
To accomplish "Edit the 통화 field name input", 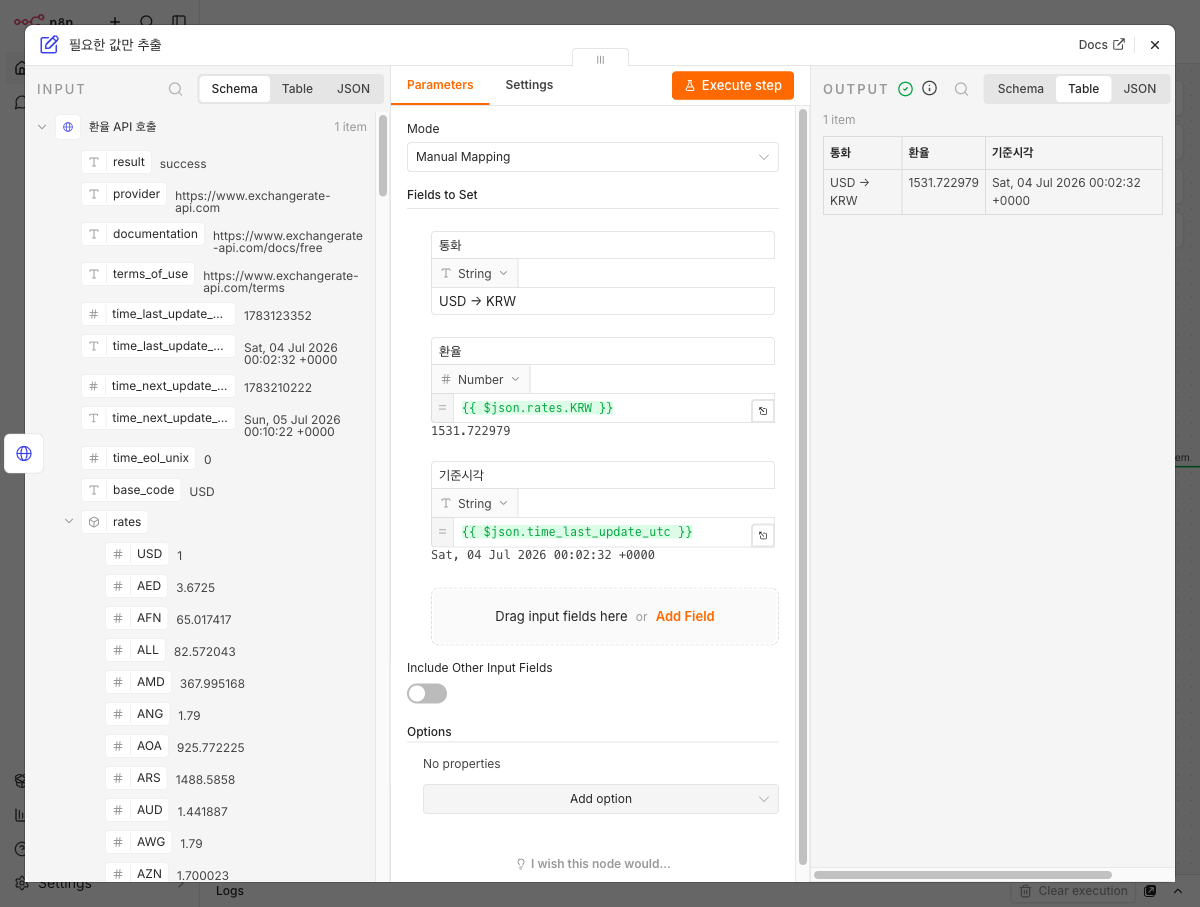I will 603,245.
